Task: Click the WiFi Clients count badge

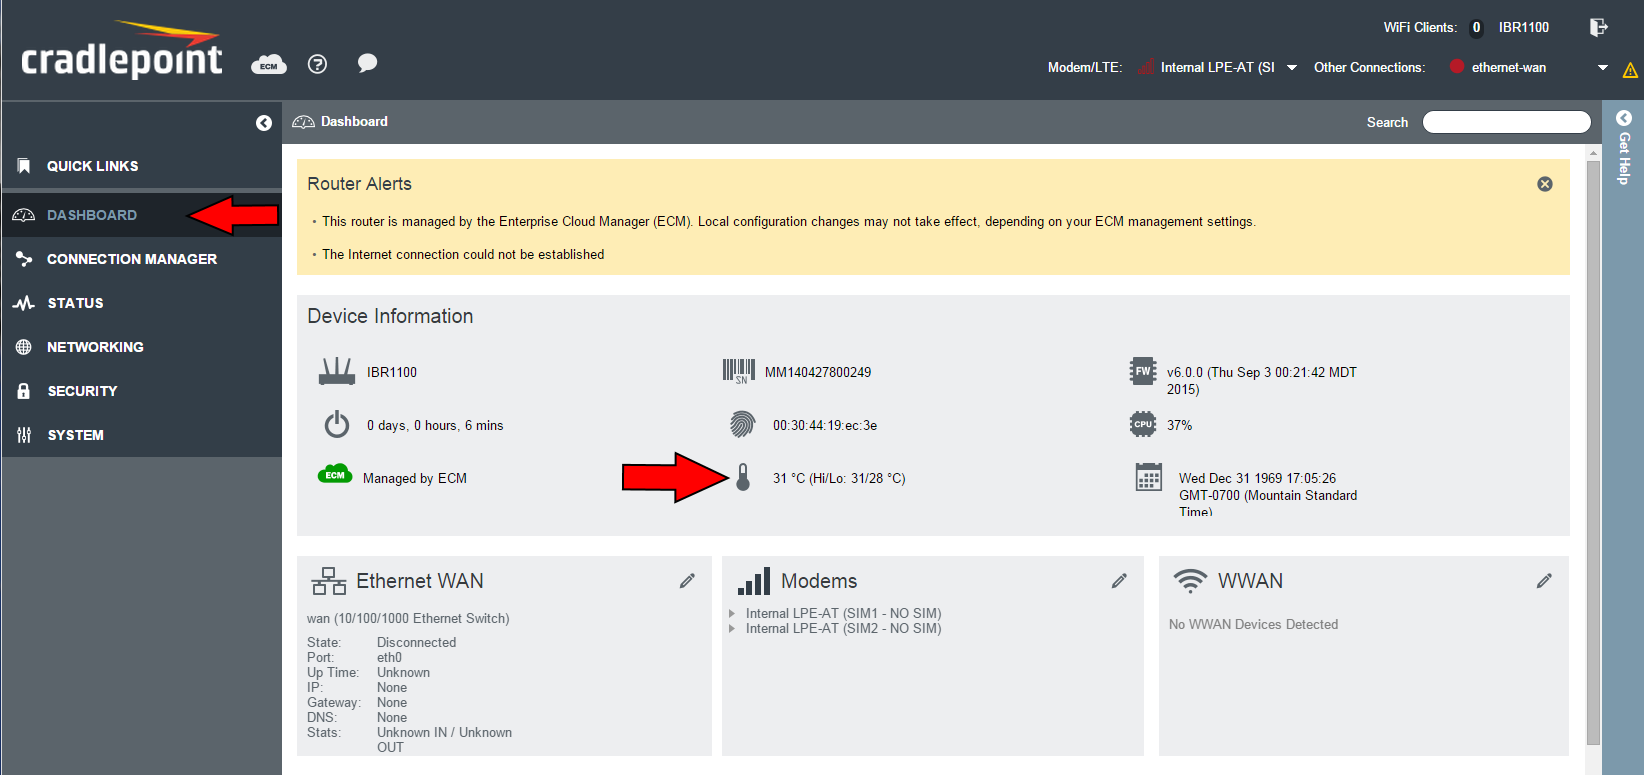Action: (1476, 28)
